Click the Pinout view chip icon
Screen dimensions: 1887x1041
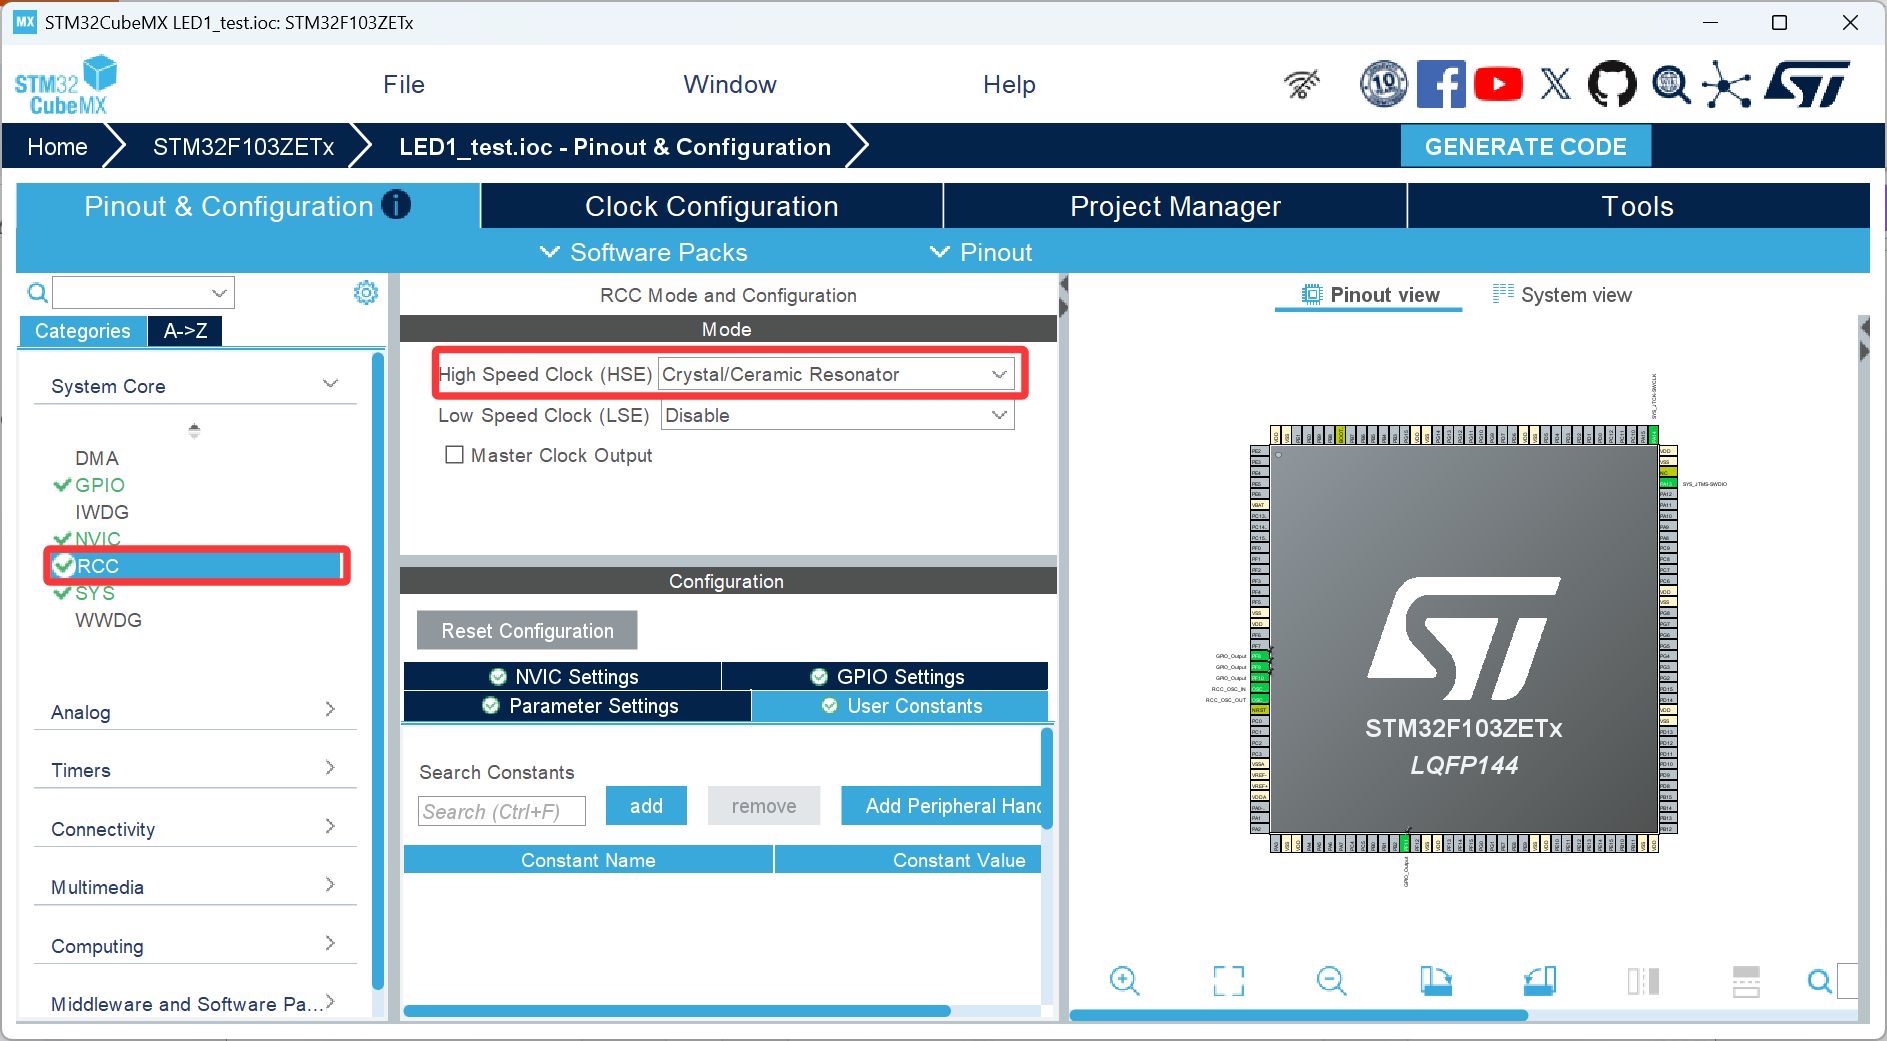pos(1312,294)
